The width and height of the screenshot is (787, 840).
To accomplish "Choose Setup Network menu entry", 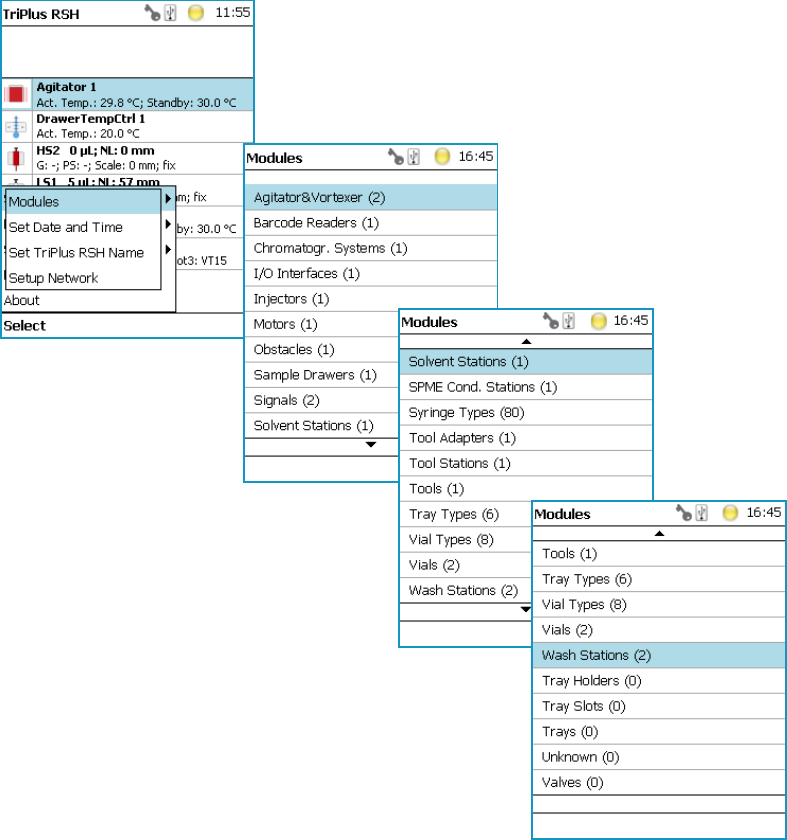I will coord(84,278).
